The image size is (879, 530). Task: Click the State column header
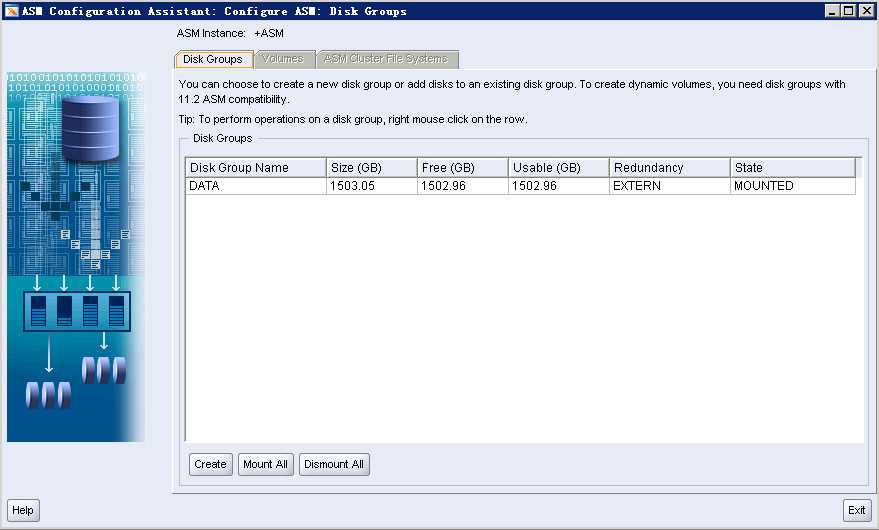click(793, 168)
